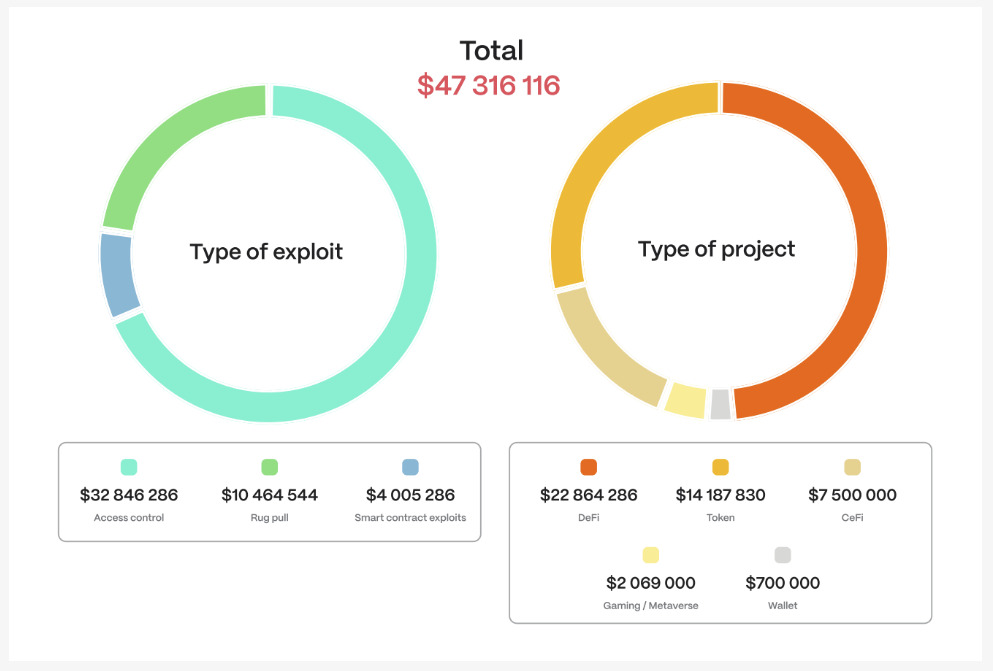Select the gray Wallet legend swatch

[783, 554]
